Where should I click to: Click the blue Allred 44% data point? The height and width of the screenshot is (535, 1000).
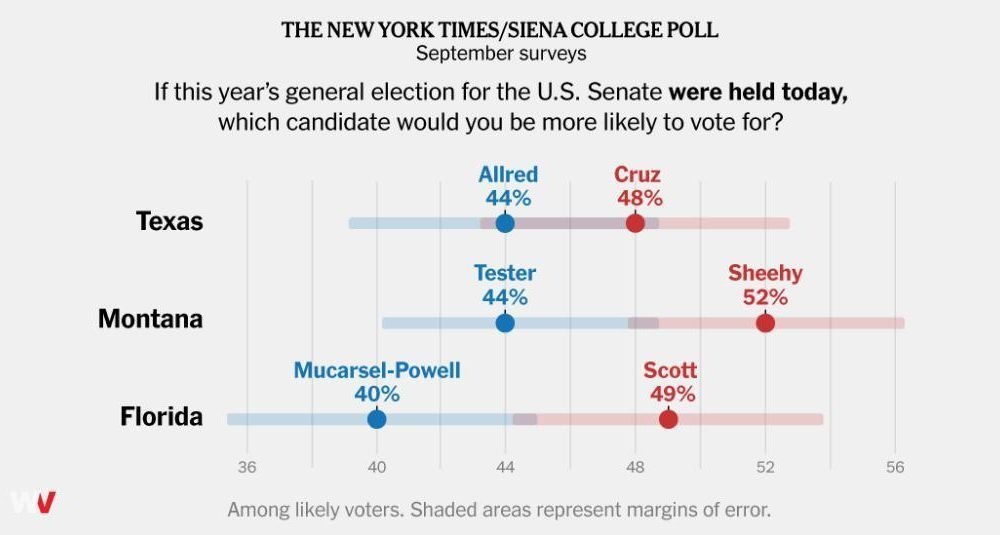(505, 223)
